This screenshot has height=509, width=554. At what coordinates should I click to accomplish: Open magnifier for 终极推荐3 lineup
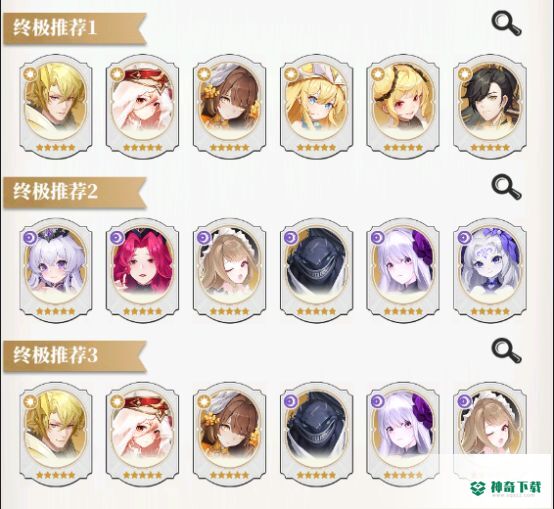pyautogui.click(x=506, y=351)
